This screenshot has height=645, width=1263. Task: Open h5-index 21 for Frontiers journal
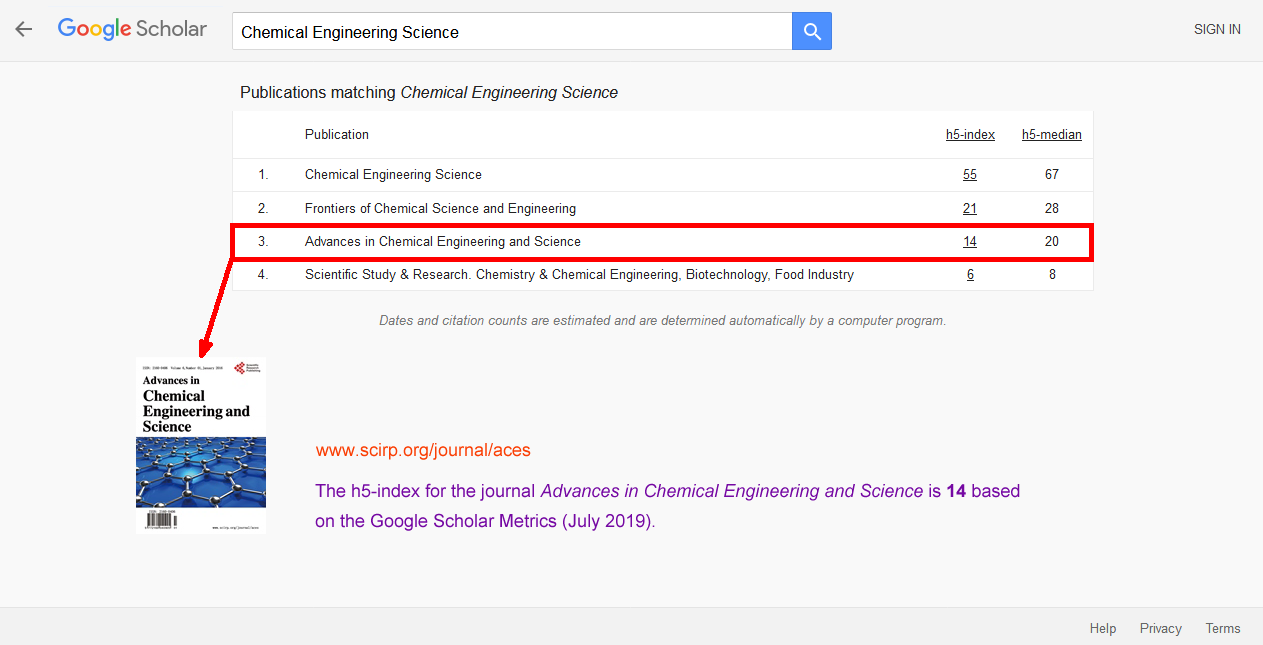(x=970, y=208)
